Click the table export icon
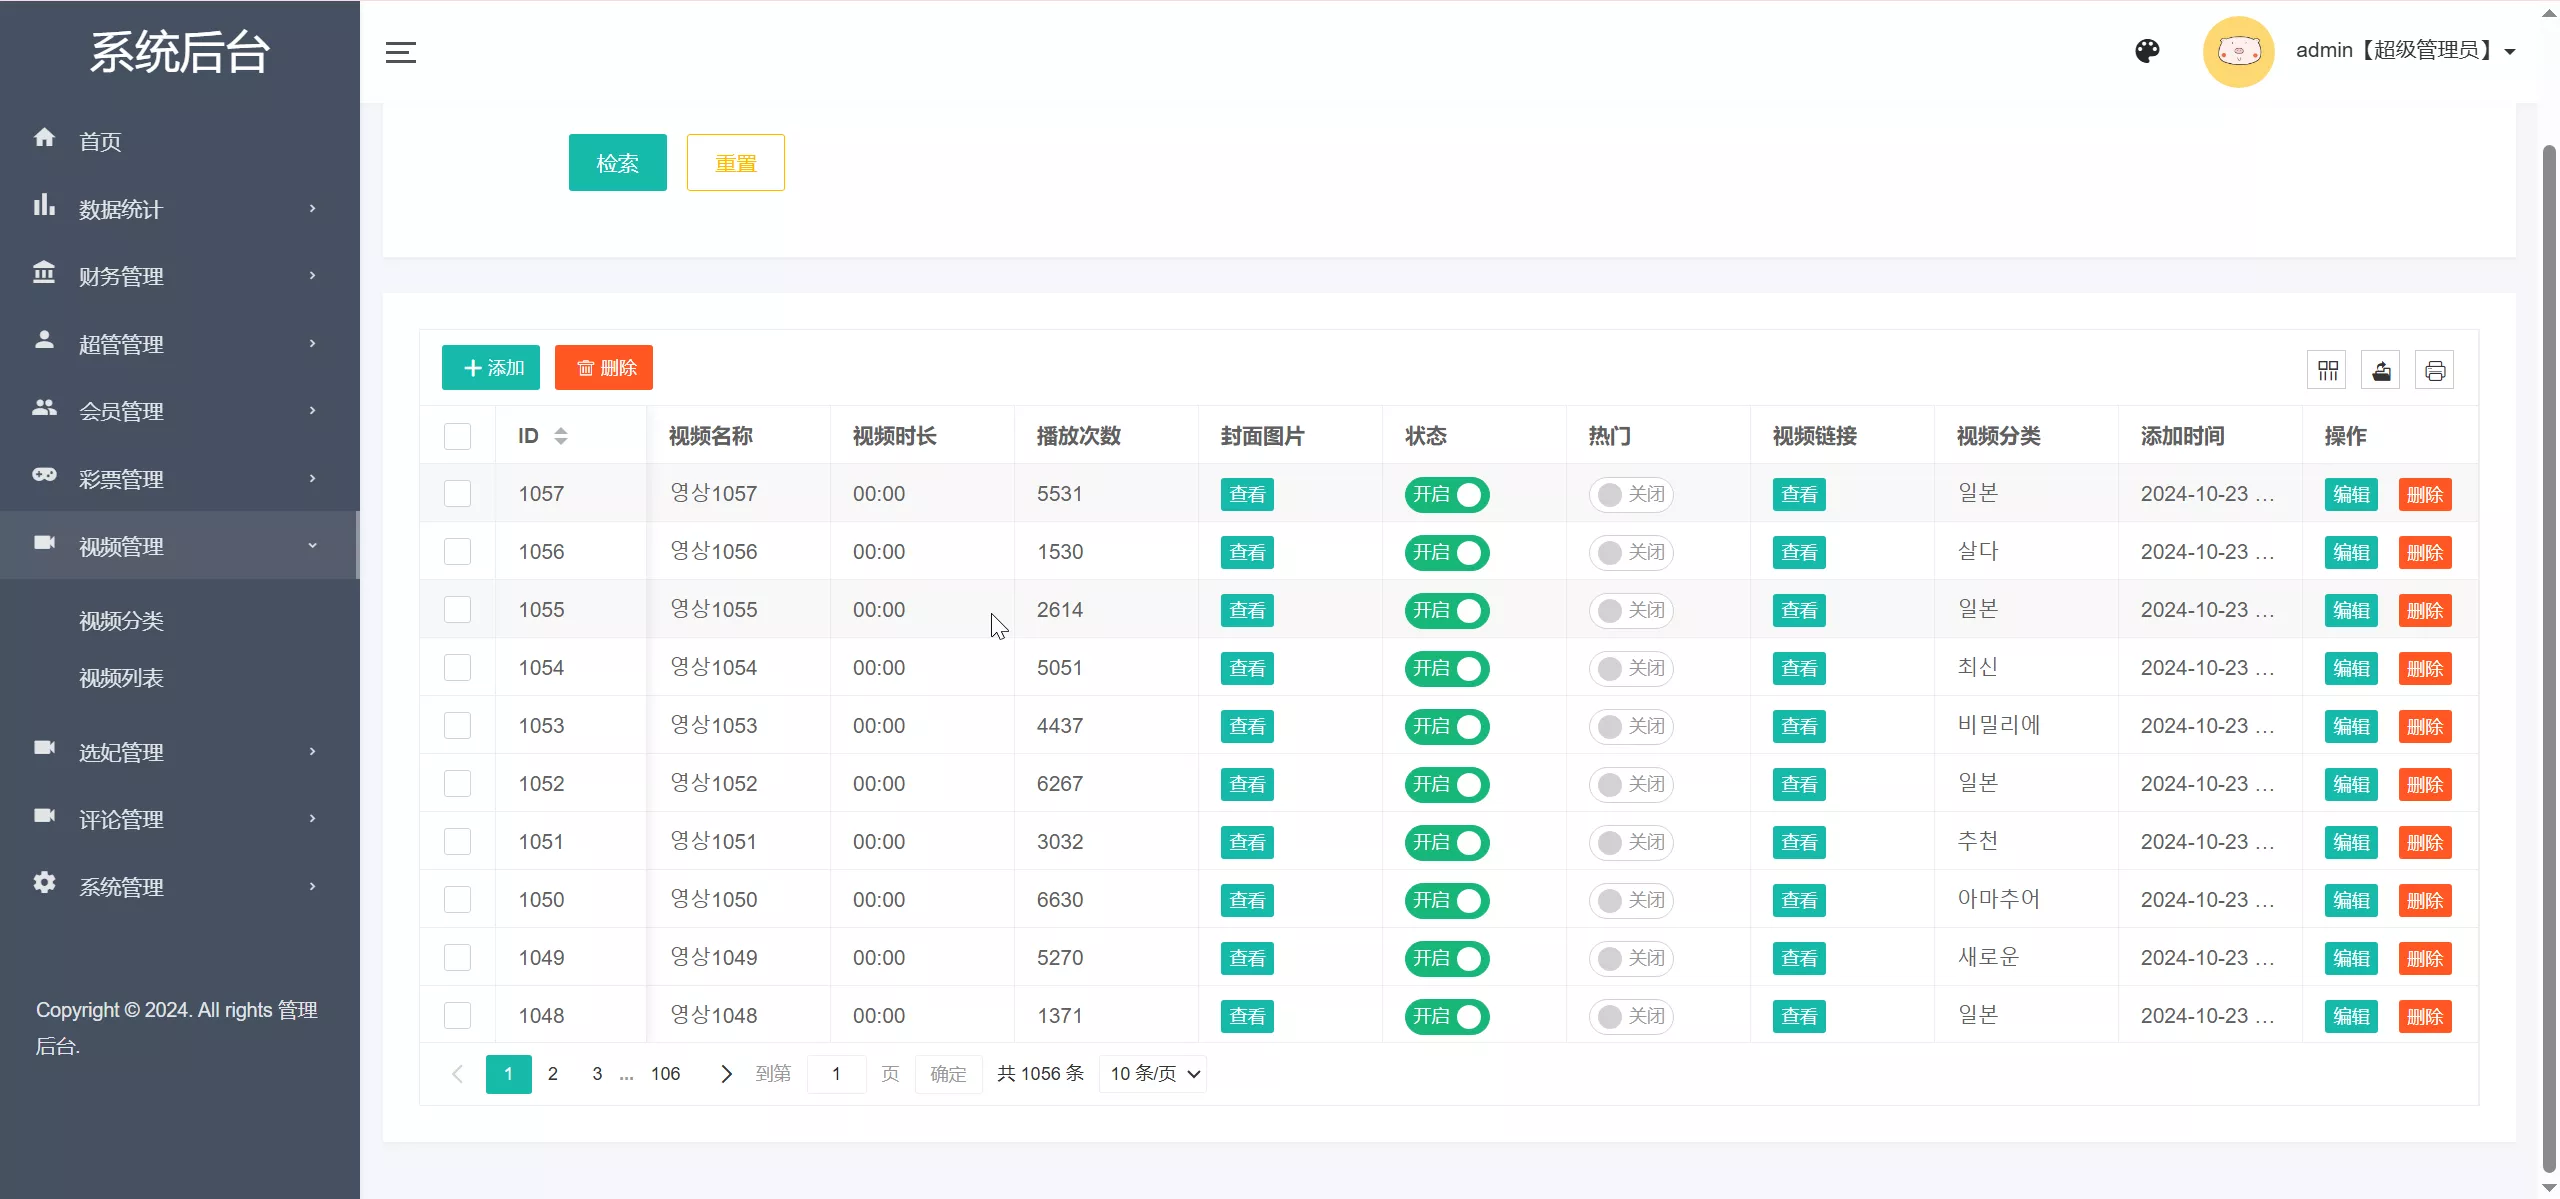This screenshot has width=2560, height=1199. click(x=2381, y=371)
